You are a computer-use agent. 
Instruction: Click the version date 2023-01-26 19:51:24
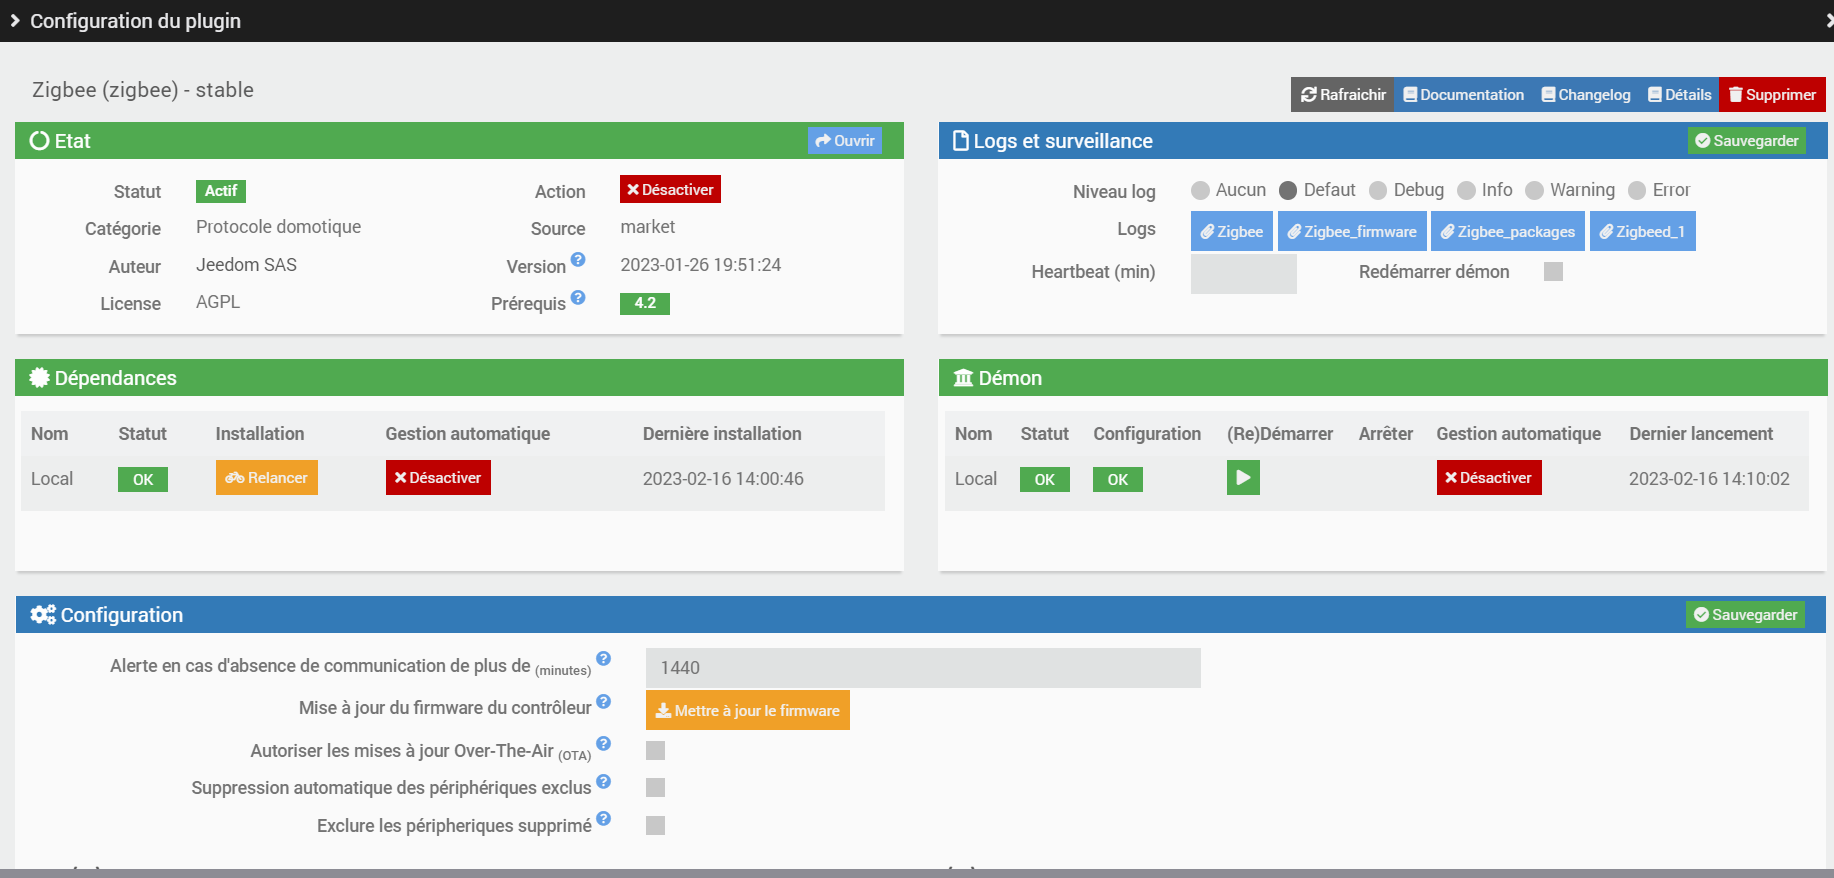pos(701,265)
